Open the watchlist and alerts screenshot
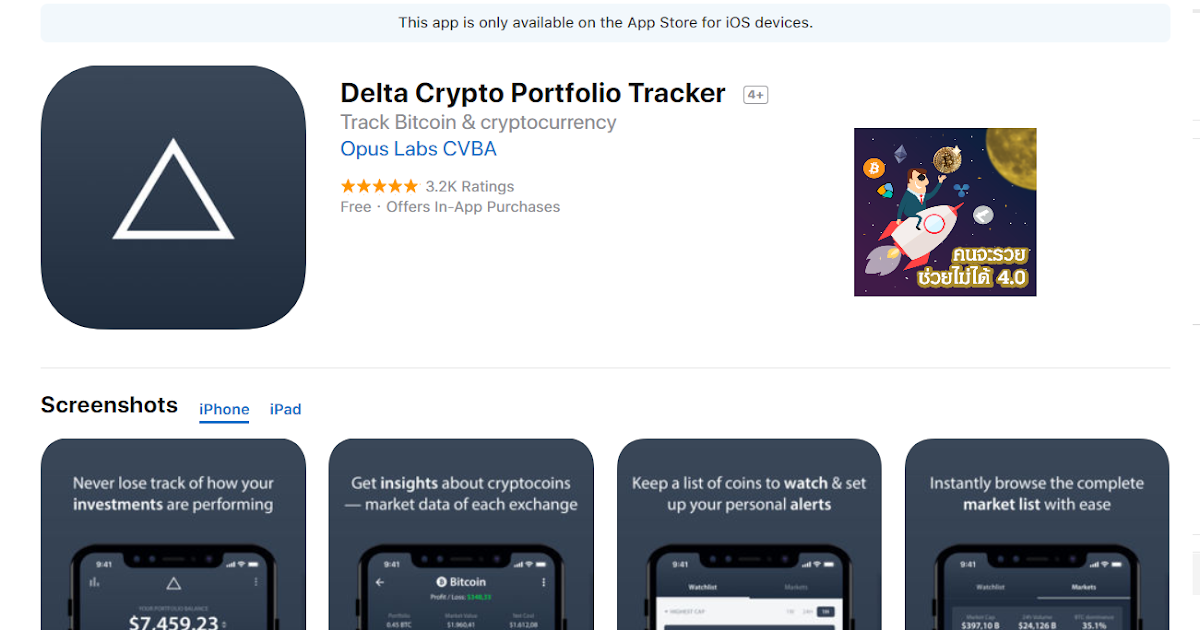Screen dimensions: 1200x630 tap(749, 534)
